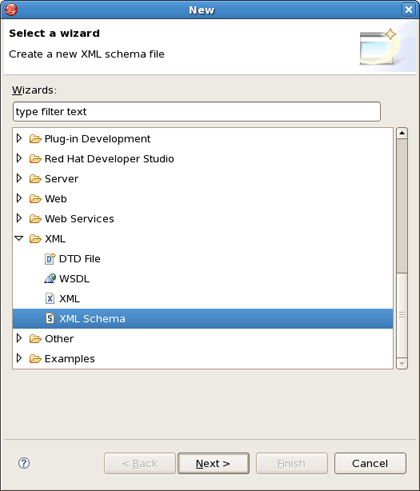The height and width of the screenshot is (491, 420).
Task: Expand the Plug-in Development category
Action: click(x=19, y=138)
